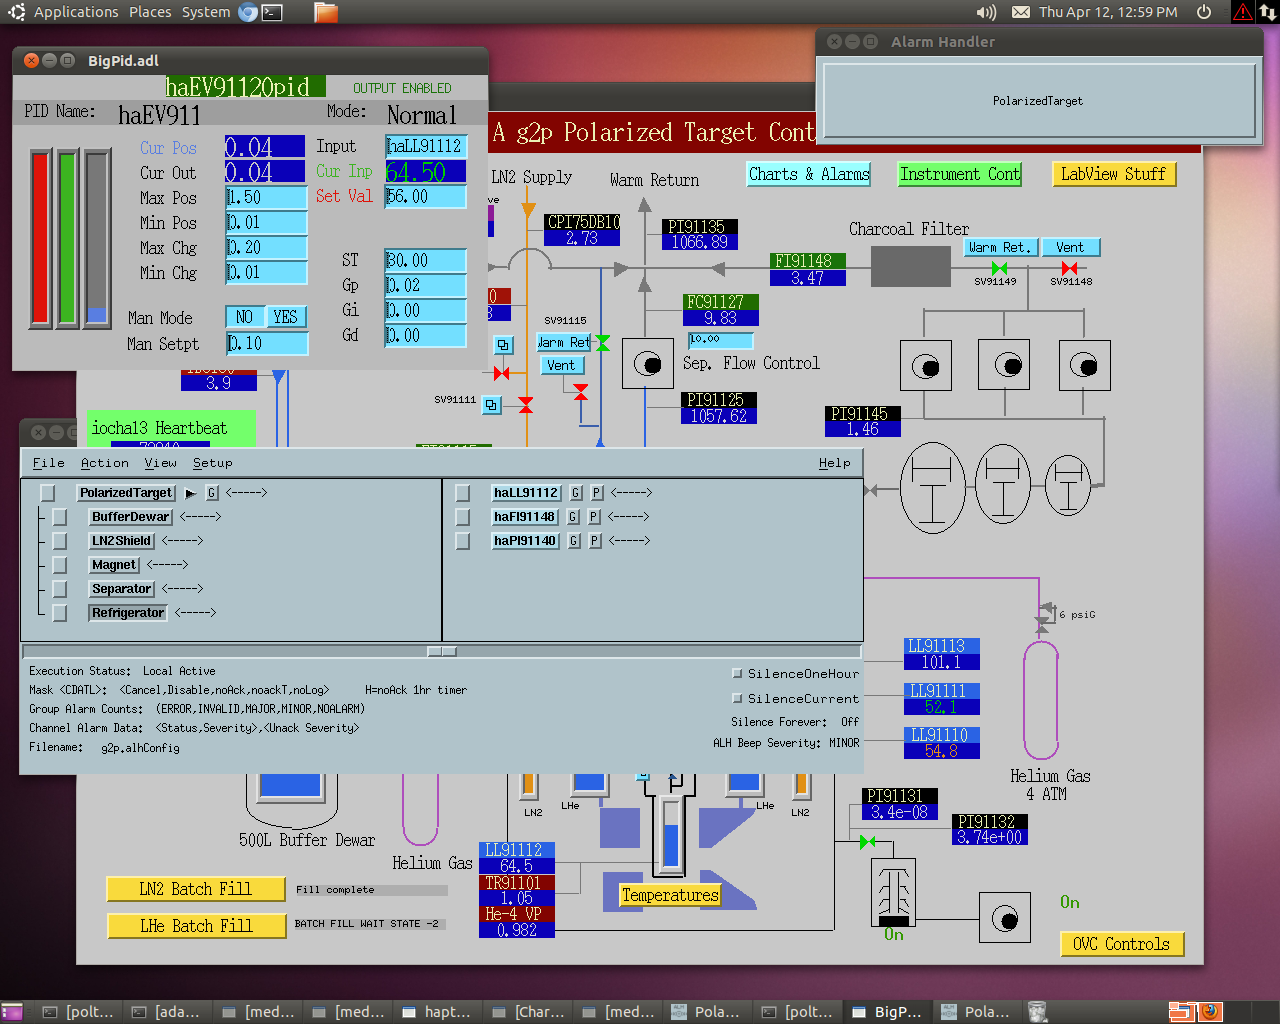The height and width of the screenshot is (1024, 1280).
Task: Click the alarm box left of haPI91140
Action: 462,541
